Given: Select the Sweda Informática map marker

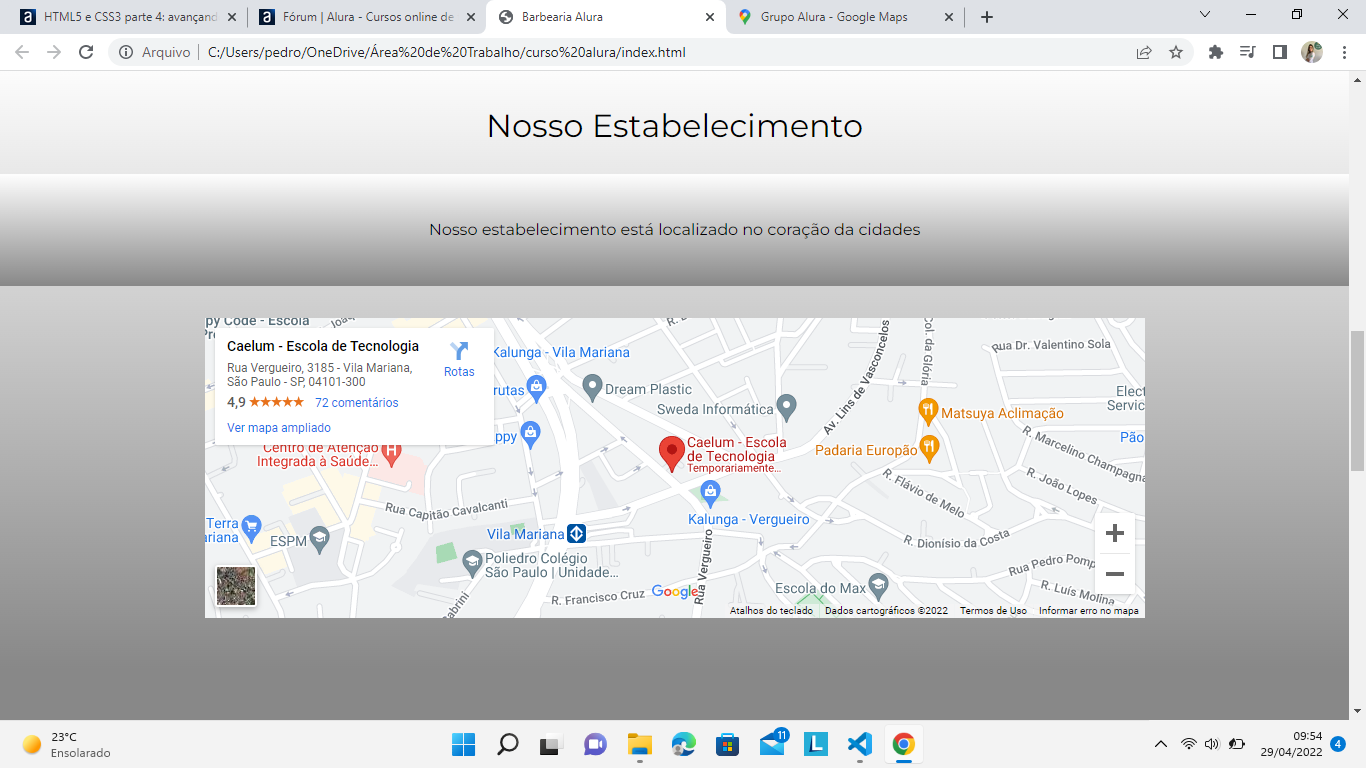Looking at the screenshot, I should point(787,406).
